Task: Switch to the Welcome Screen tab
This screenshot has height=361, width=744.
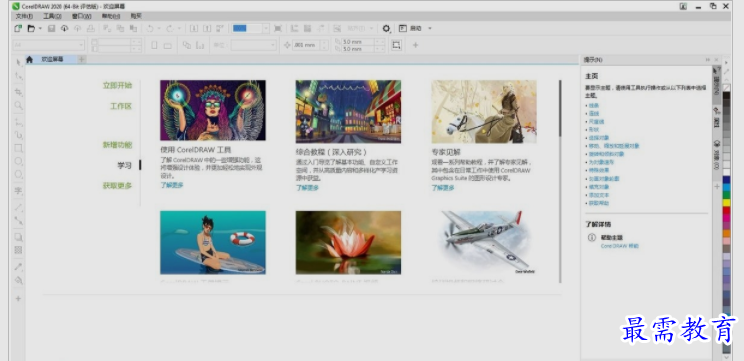Action: click(51, 60)
